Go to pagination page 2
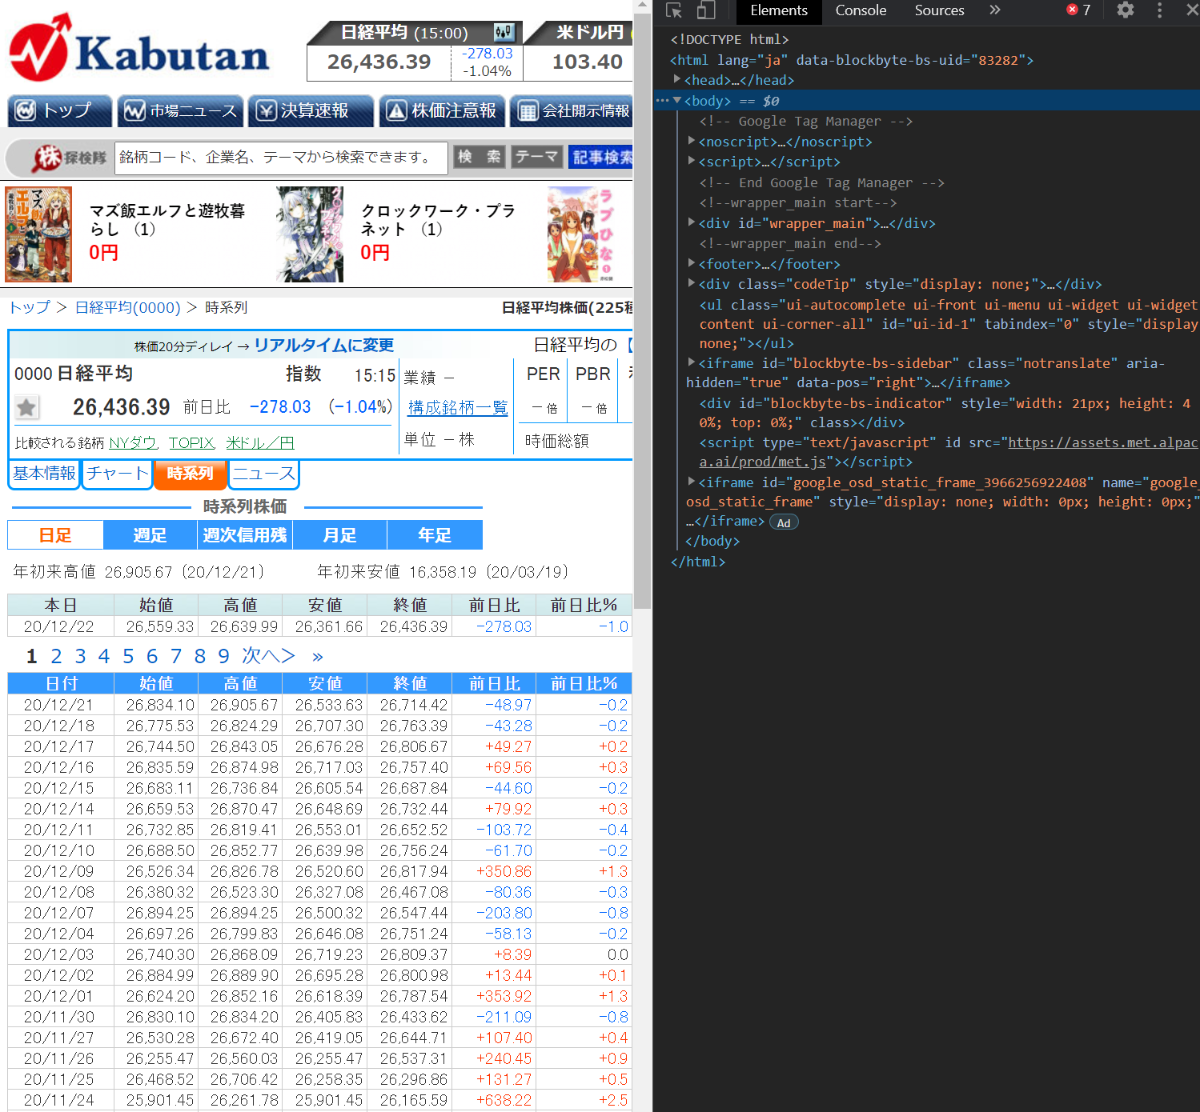The width and height of the screenshot is (1200, 1112). [56, 656]
